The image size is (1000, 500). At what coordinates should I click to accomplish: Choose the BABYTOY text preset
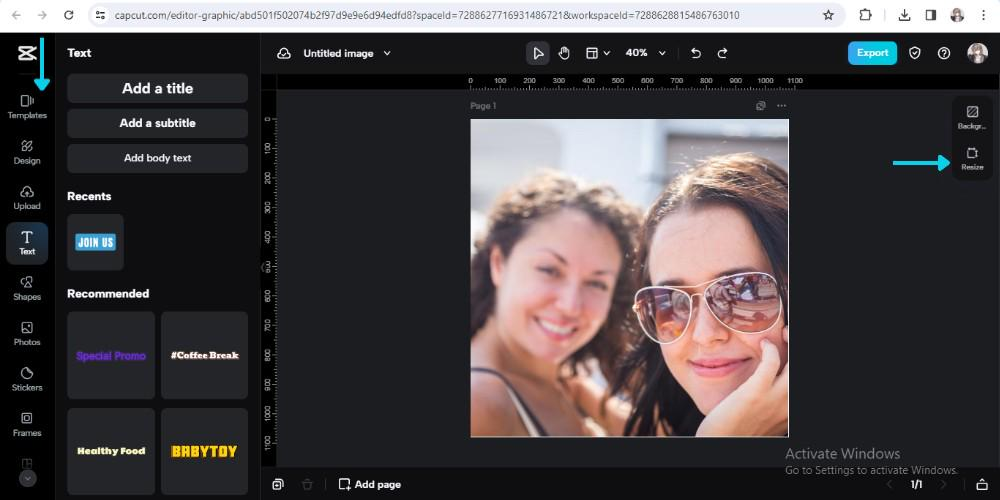205,452
